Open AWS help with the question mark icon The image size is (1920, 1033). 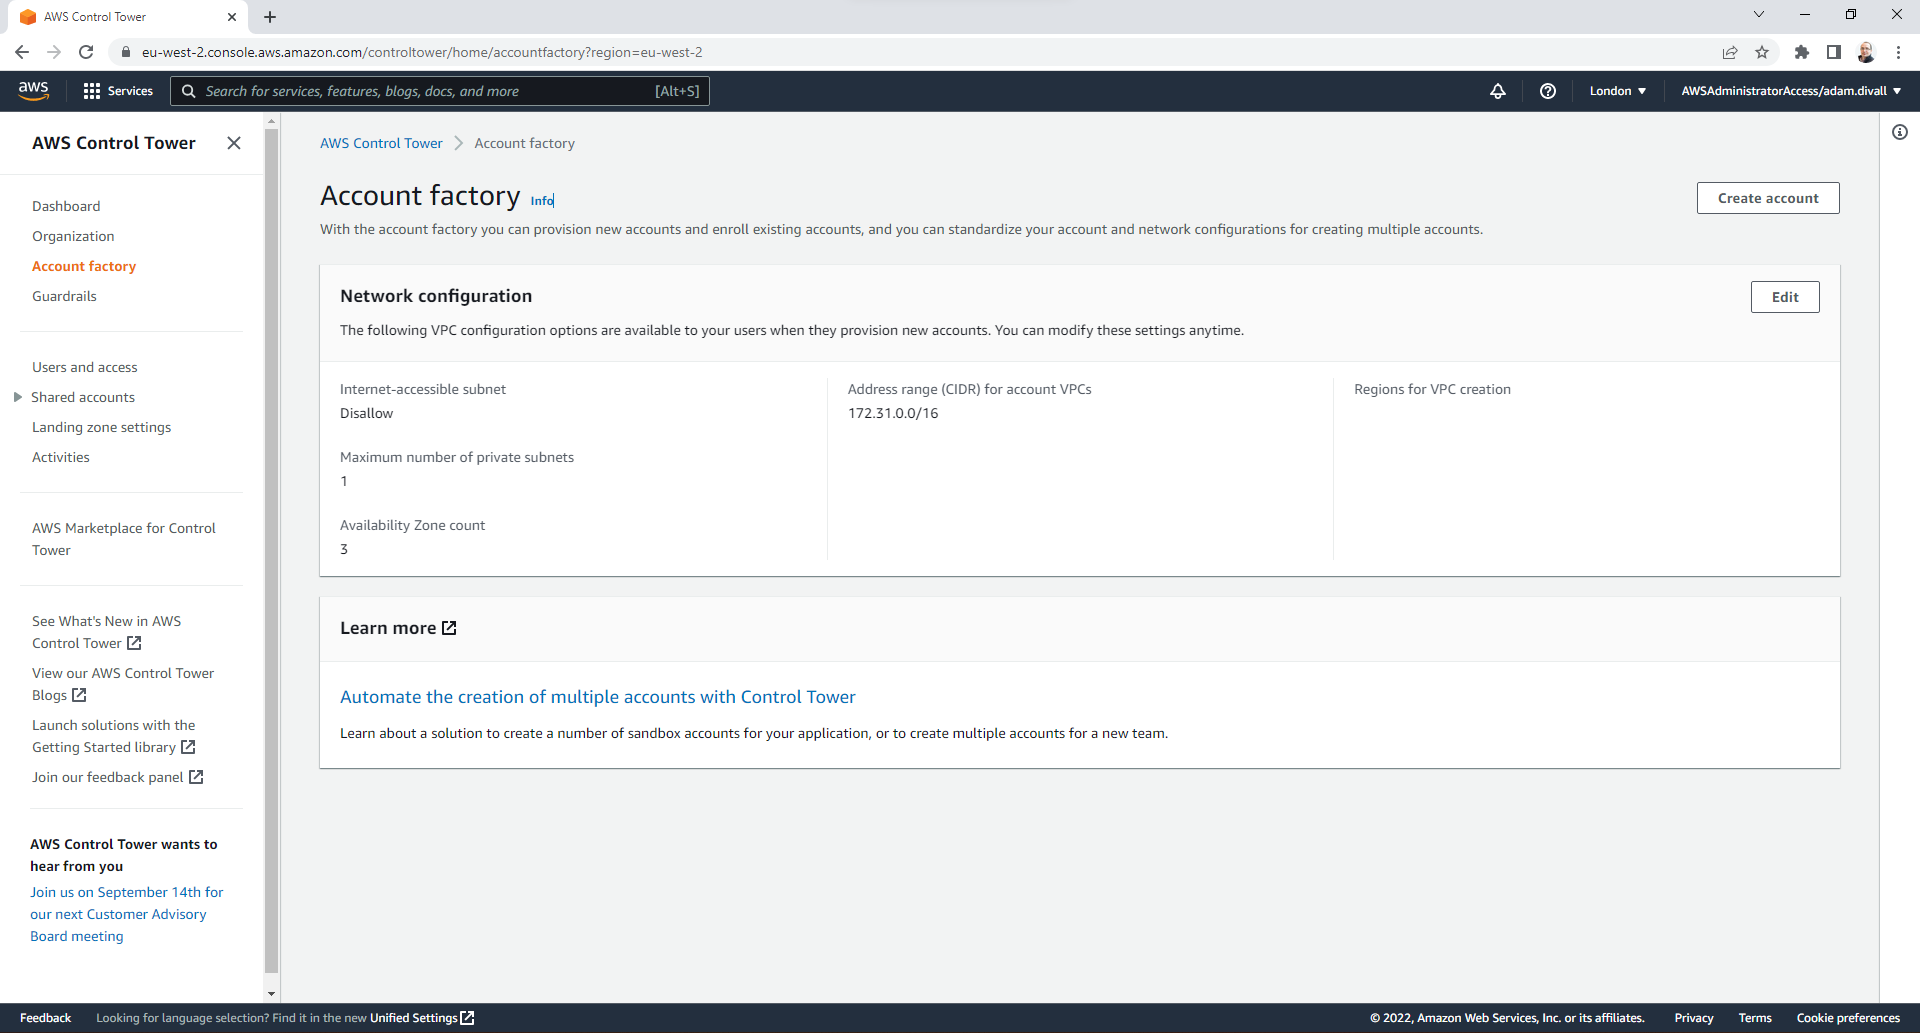click(x=1548, y=91)
